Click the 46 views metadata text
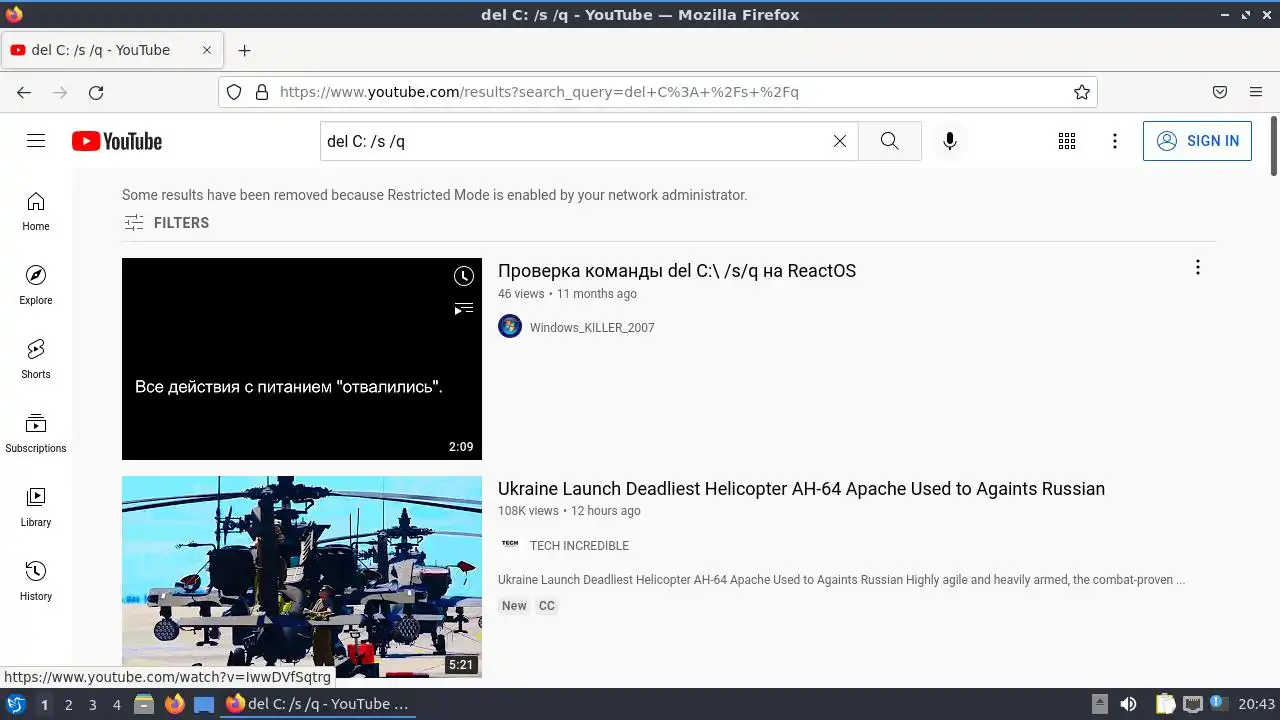The image size is (1280, 720). 521,294
